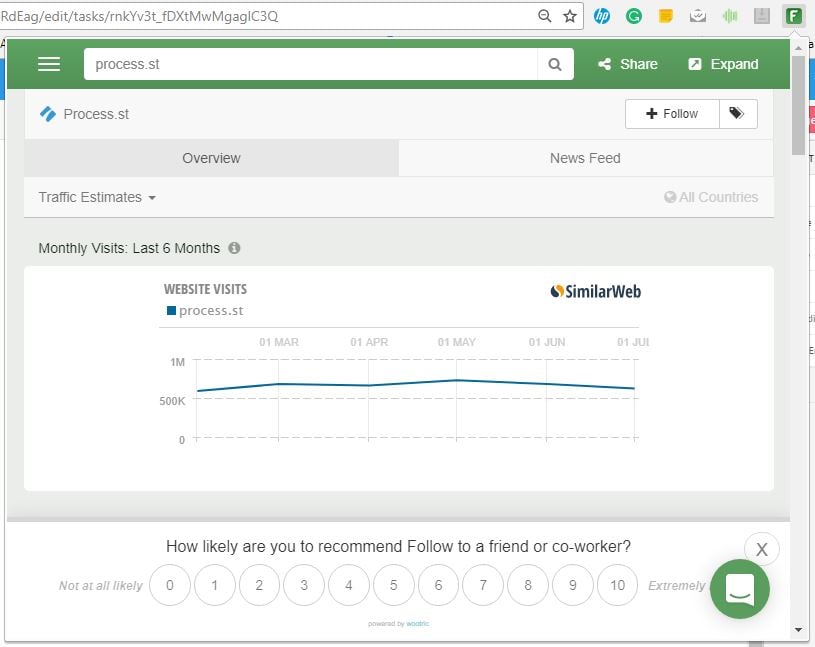The width and height of the screenshot is (815, 647).
Task: Expand the Traffic Estimates dropdown
Action: click(x=97, y=197)
